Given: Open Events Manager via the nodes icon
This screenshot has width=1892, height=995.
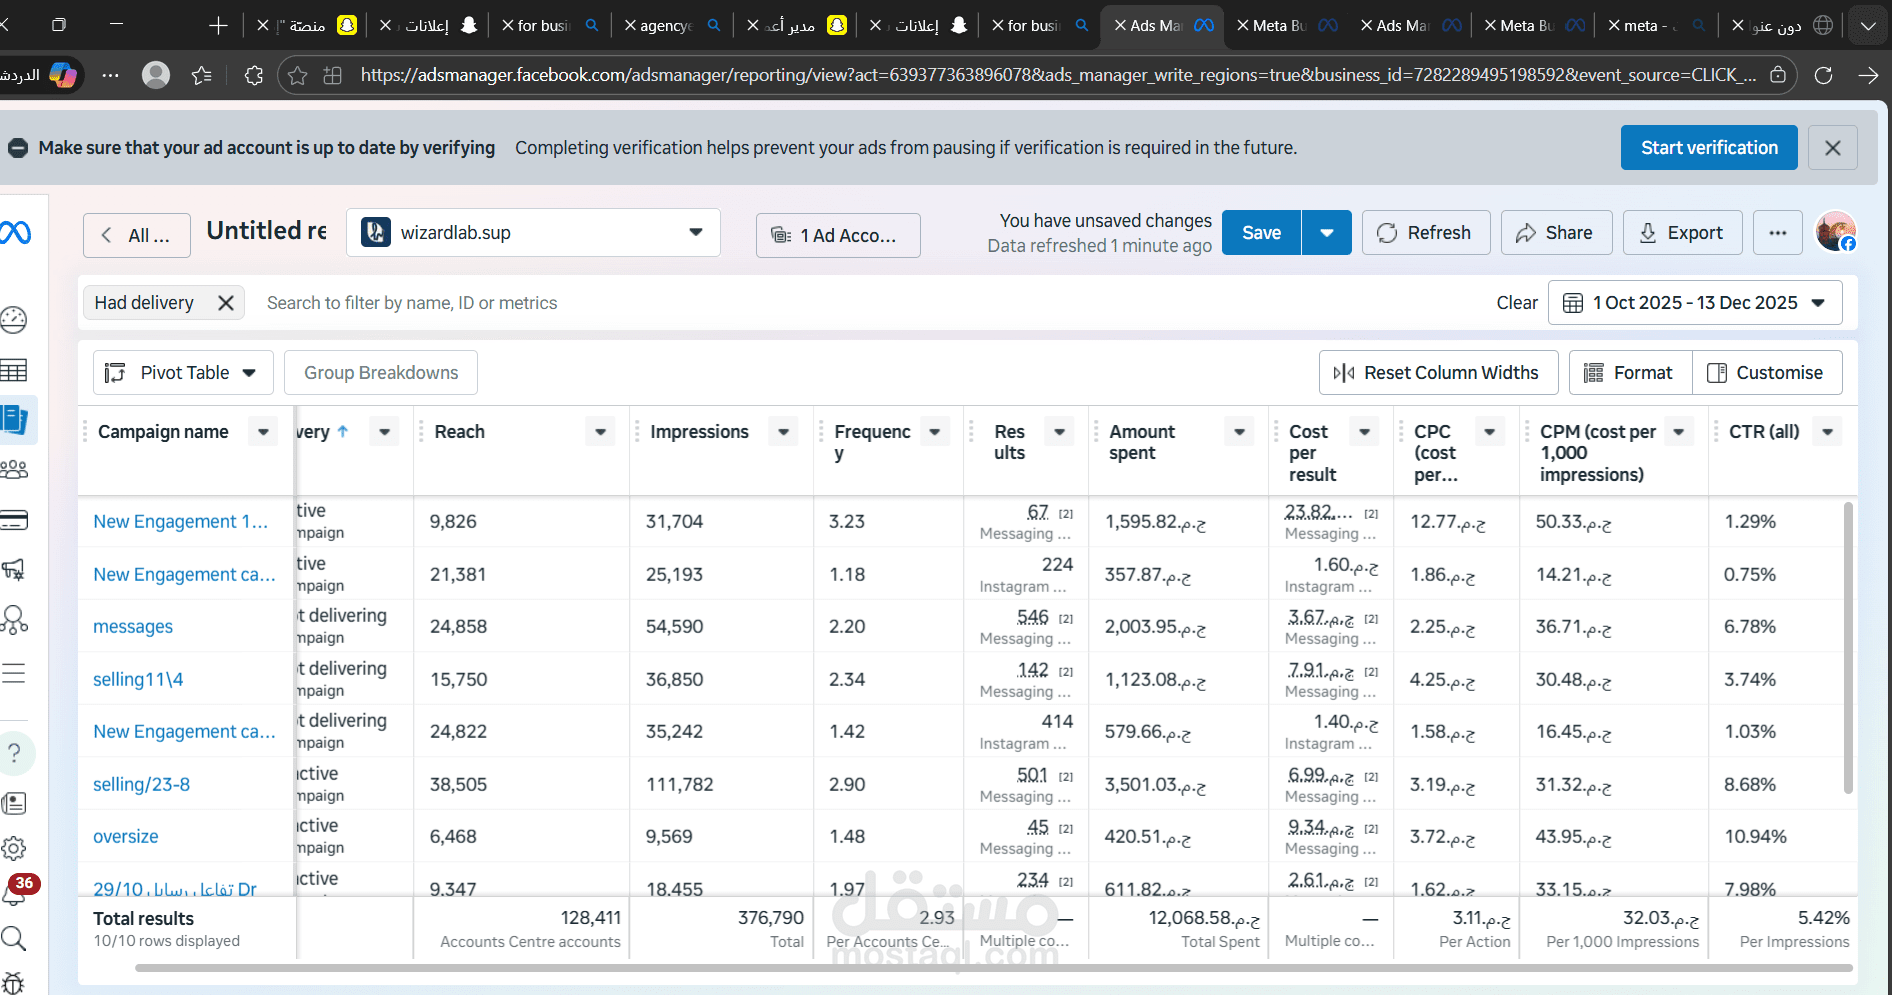Looking at the screenshot, I should tap(14, 620).
